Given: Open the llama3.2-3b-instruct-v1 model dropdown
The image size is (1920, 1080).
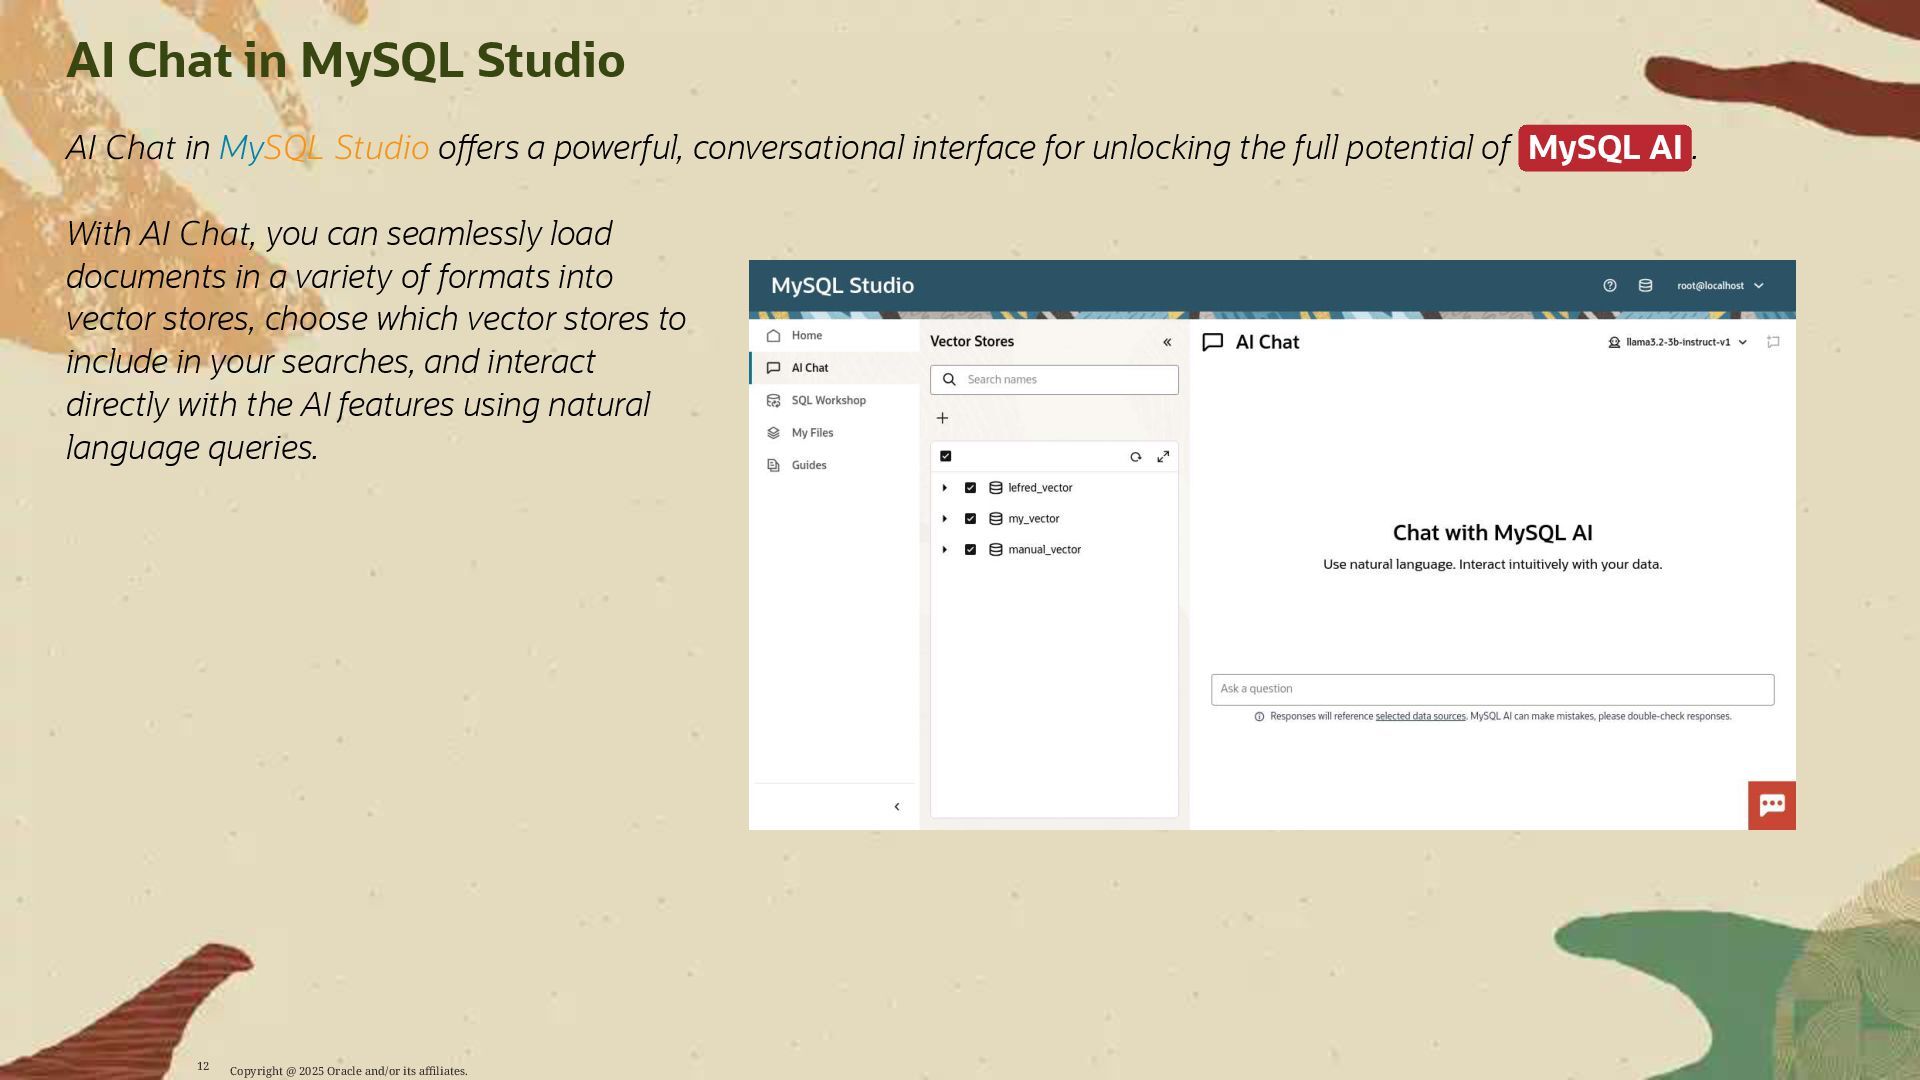Looking at the screenshot, I should (1680, 342).
